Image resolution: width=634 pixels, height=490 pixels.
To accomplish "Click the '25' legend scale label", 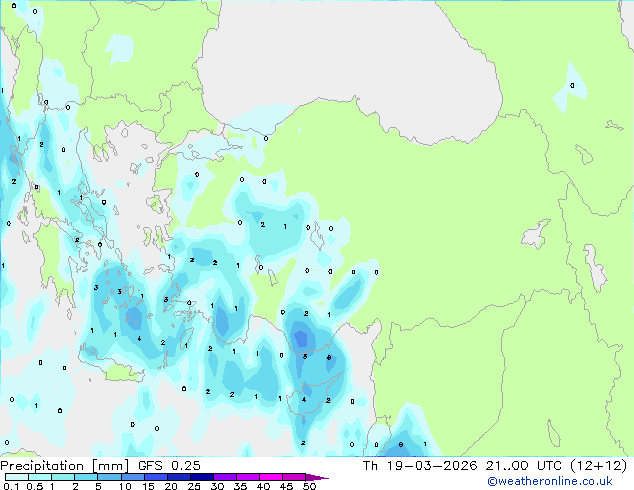I will click(194, 486).
